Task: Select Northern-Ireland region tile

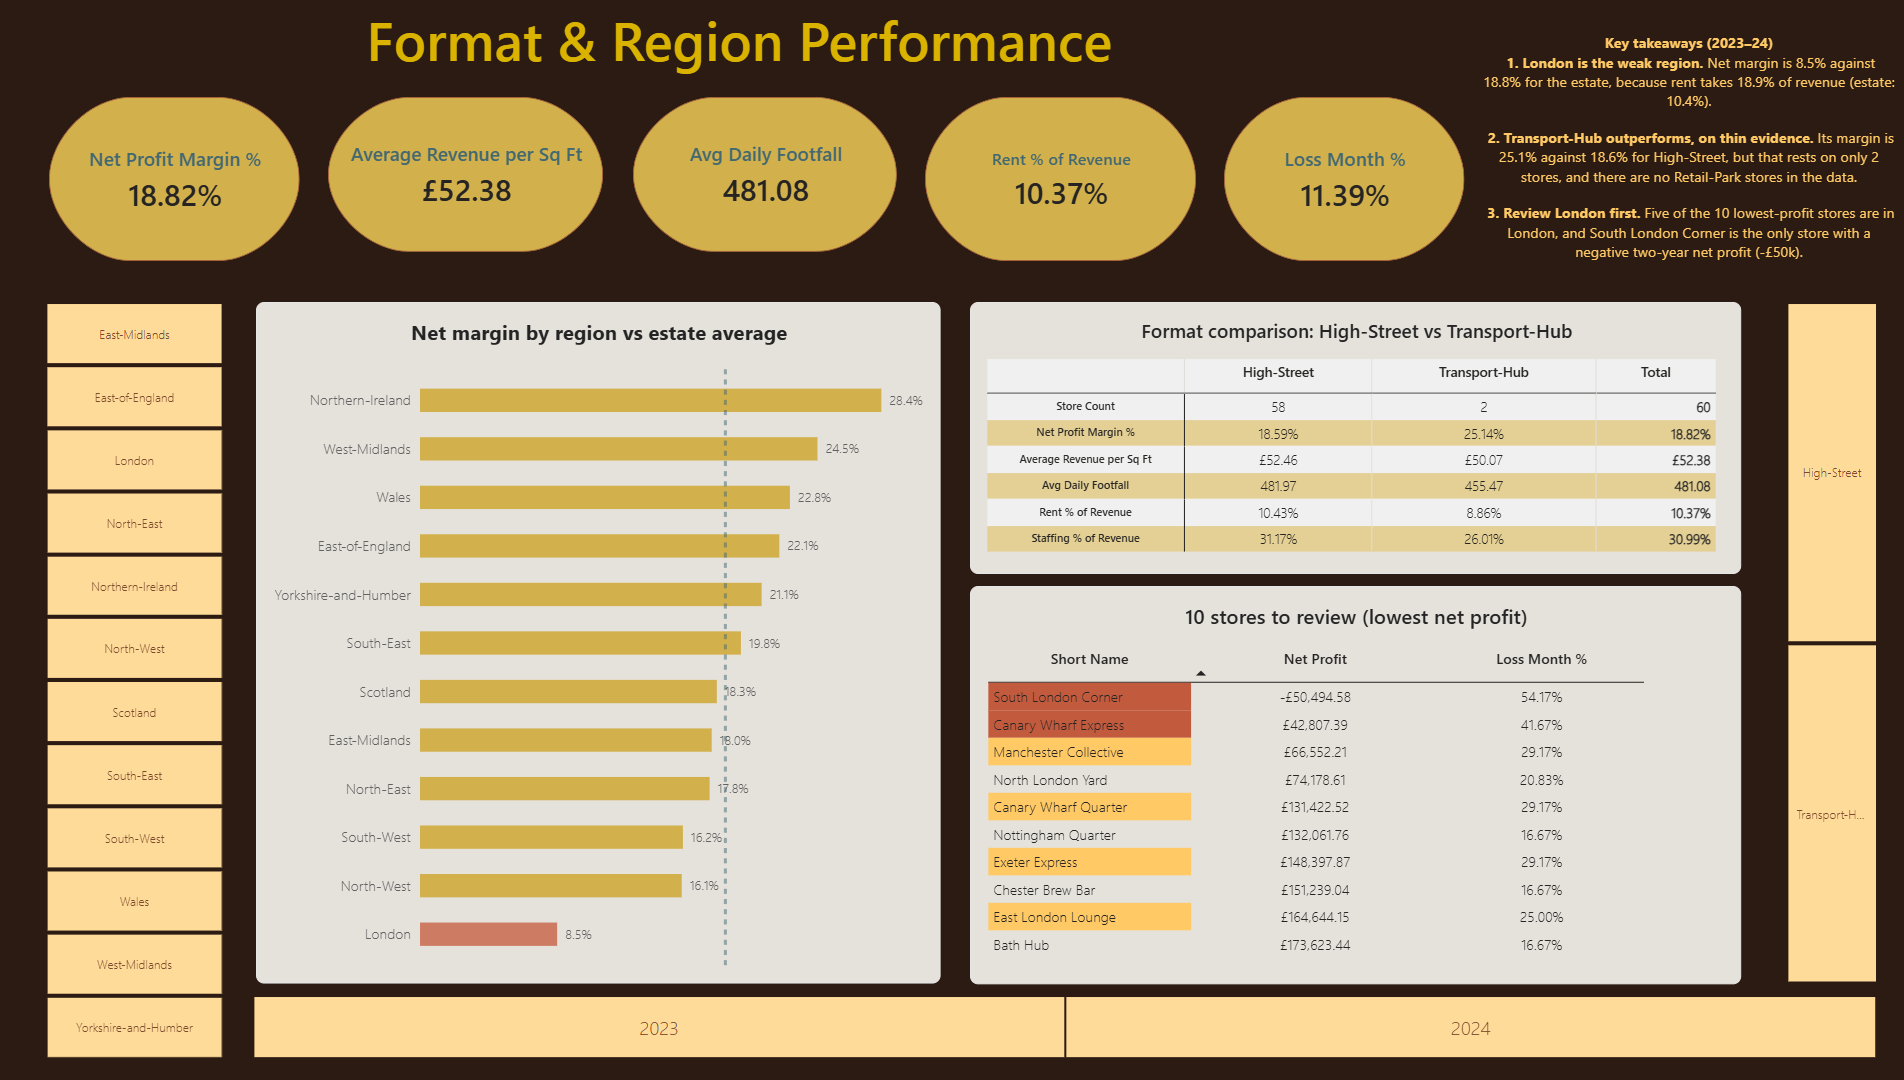Action: coord(134,586)
